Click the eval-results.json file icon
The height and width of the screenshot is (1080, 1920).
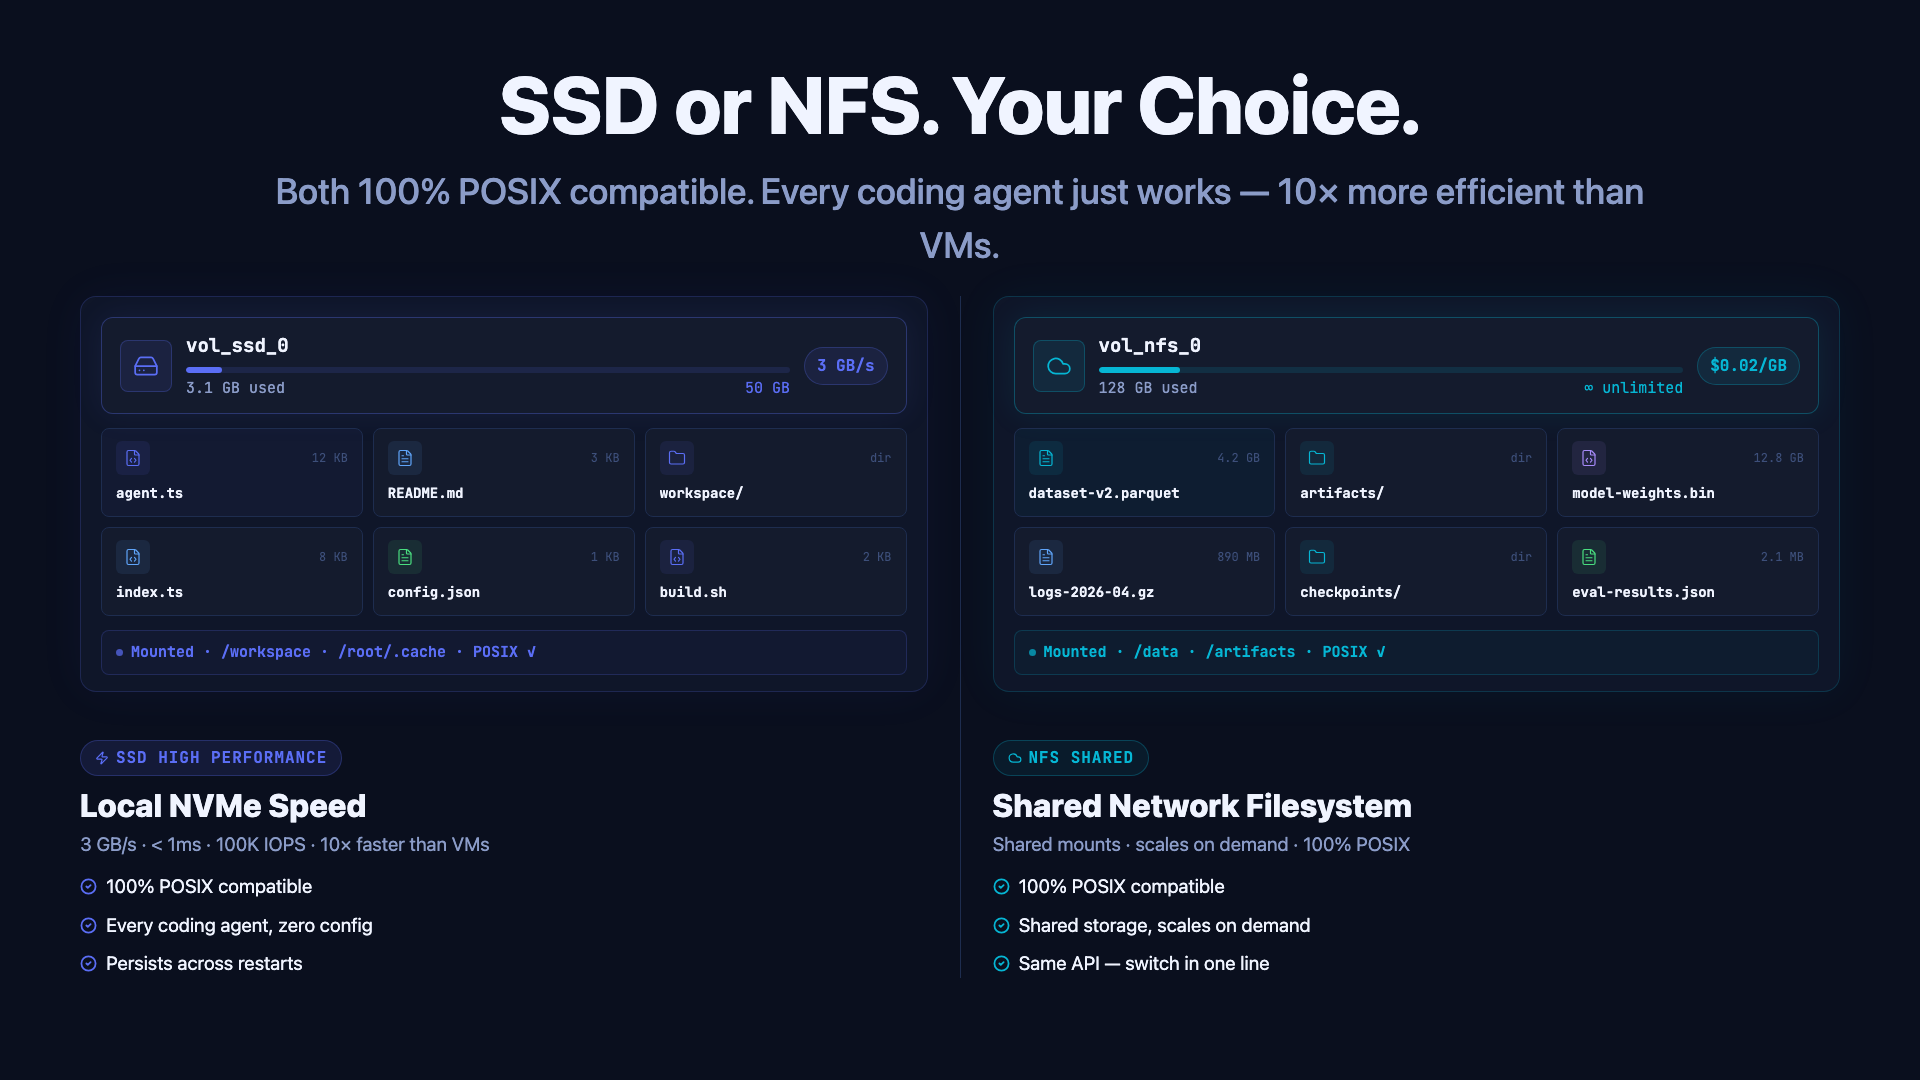coord(1589,557)
